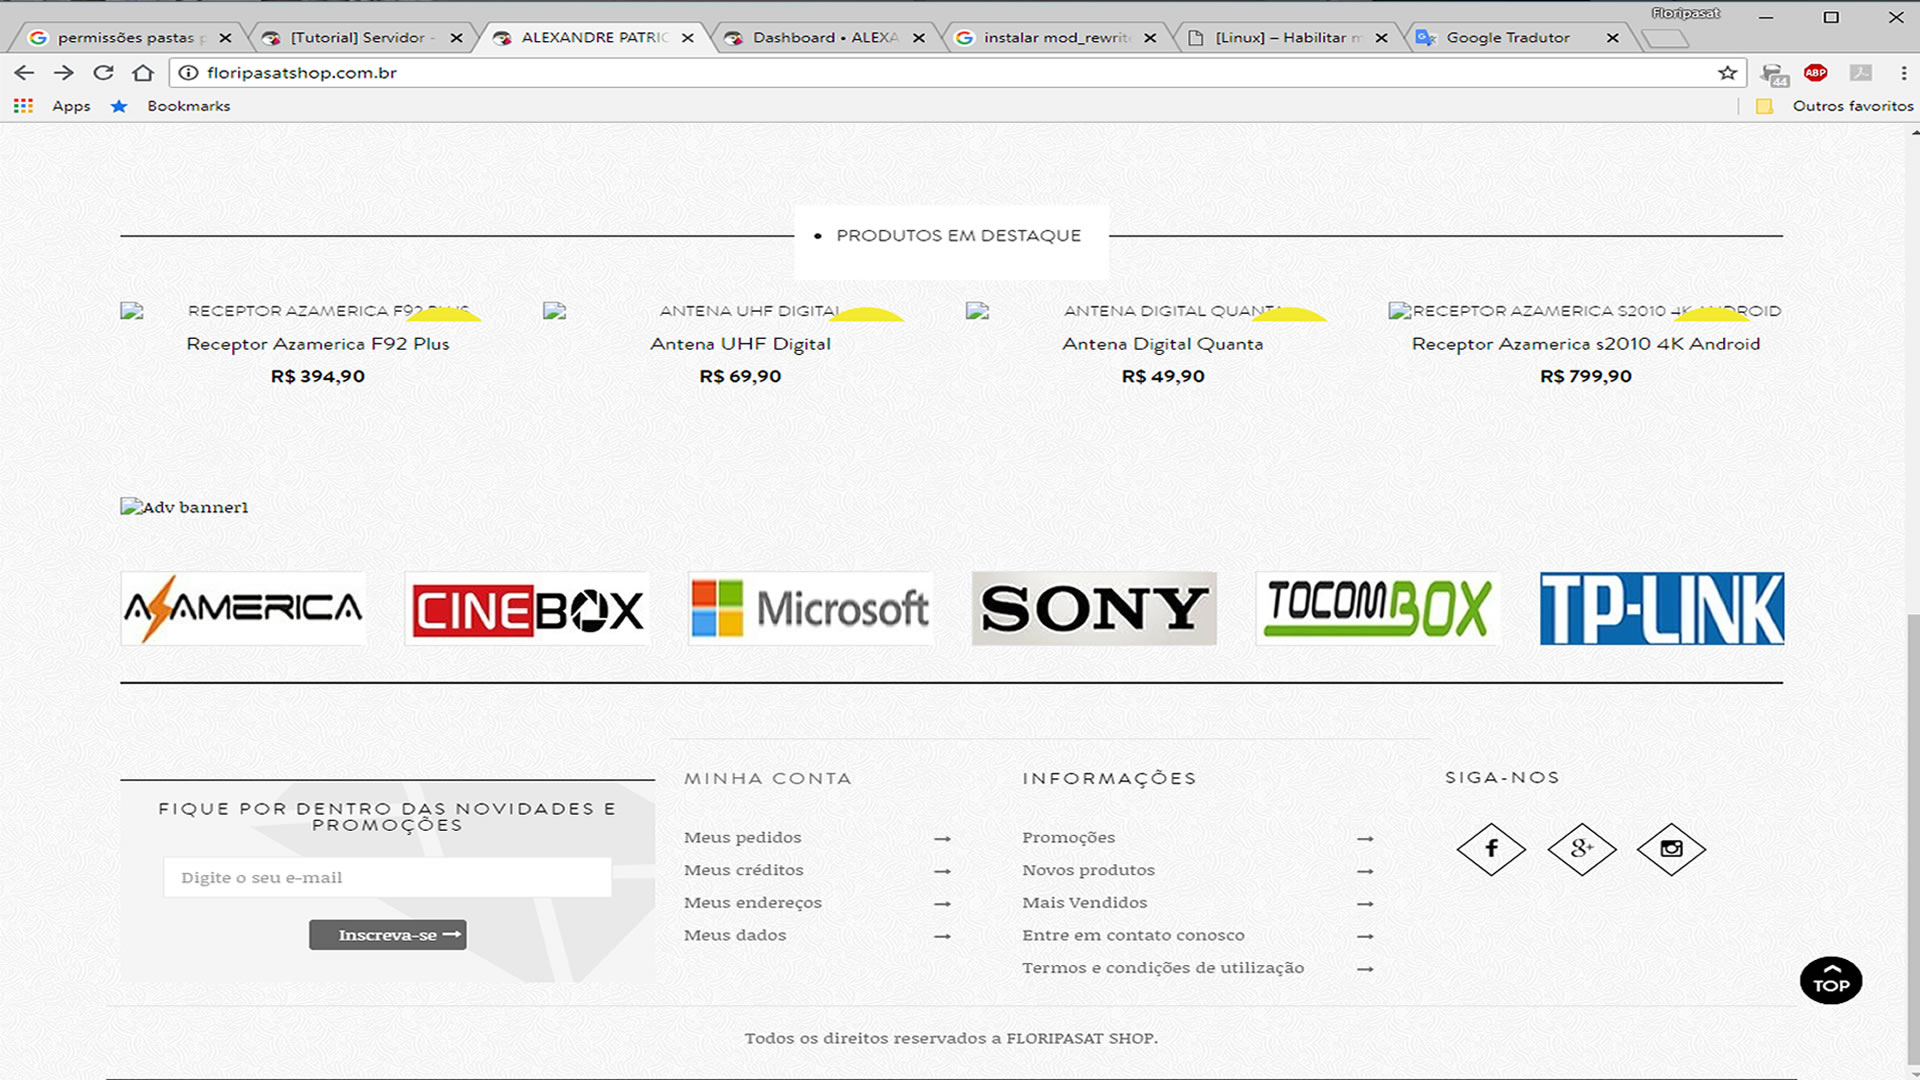Click the Inscreva-se button
The width and height of the screenshot is (1920, 1080).
[x=387, y=935]
